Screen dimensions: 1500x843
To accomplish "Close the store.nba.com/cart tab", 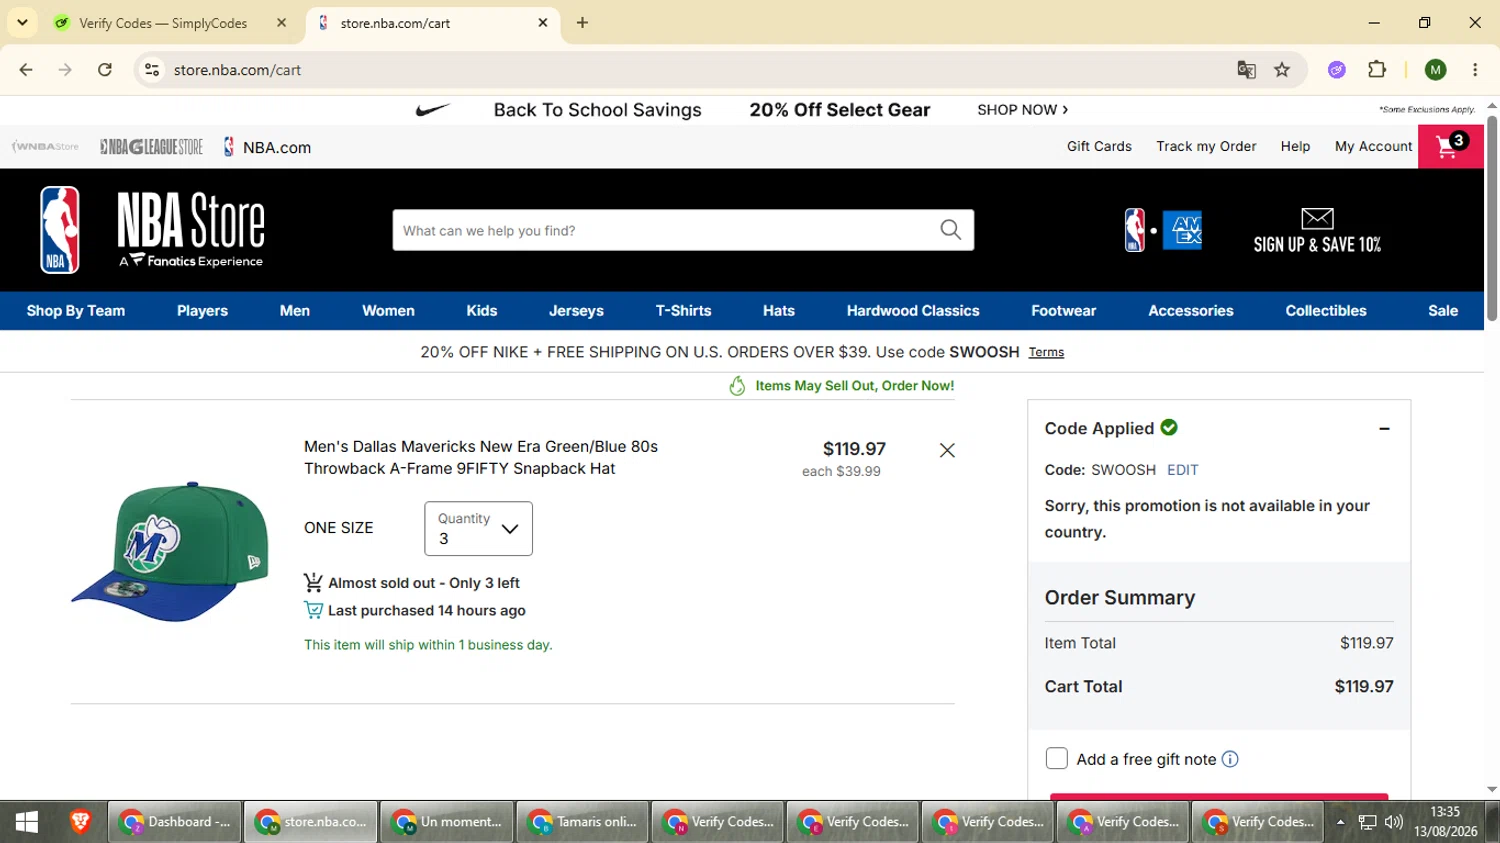I will click(x=543, y=22).
